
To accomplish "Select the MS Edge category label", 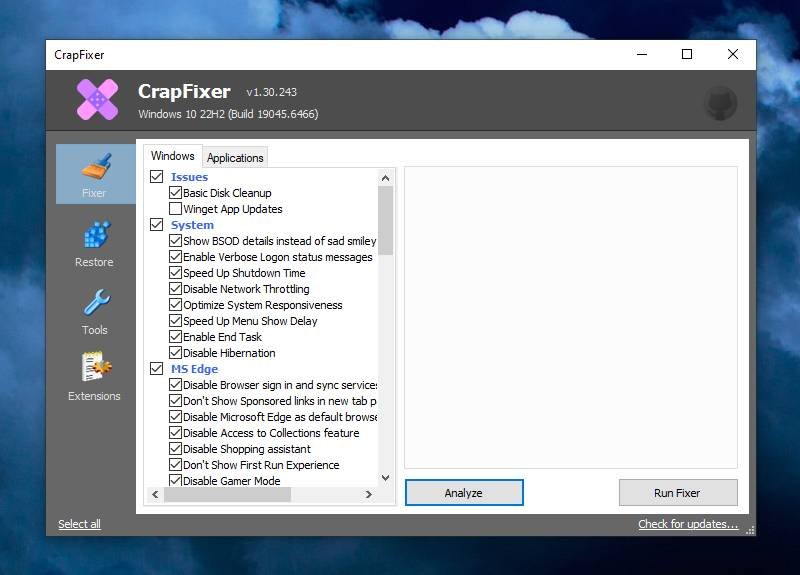I will click(194, 369).
